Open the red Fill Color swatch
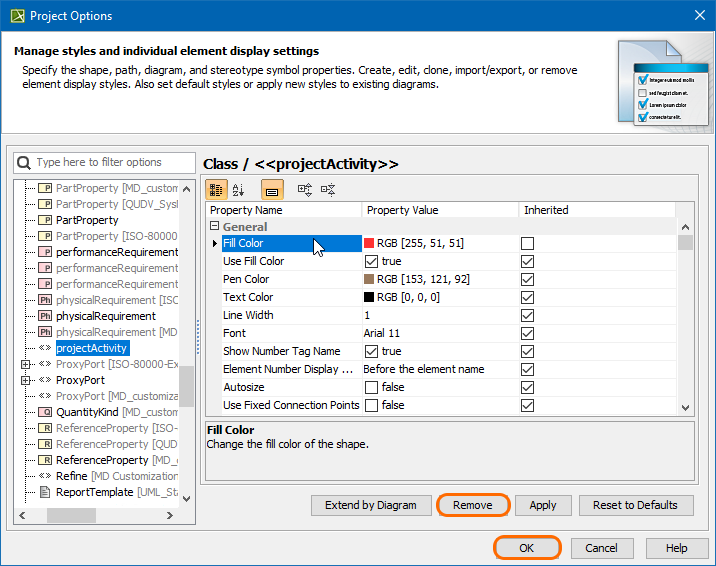This screenshot has height=566, width=716. coord(369,243)
